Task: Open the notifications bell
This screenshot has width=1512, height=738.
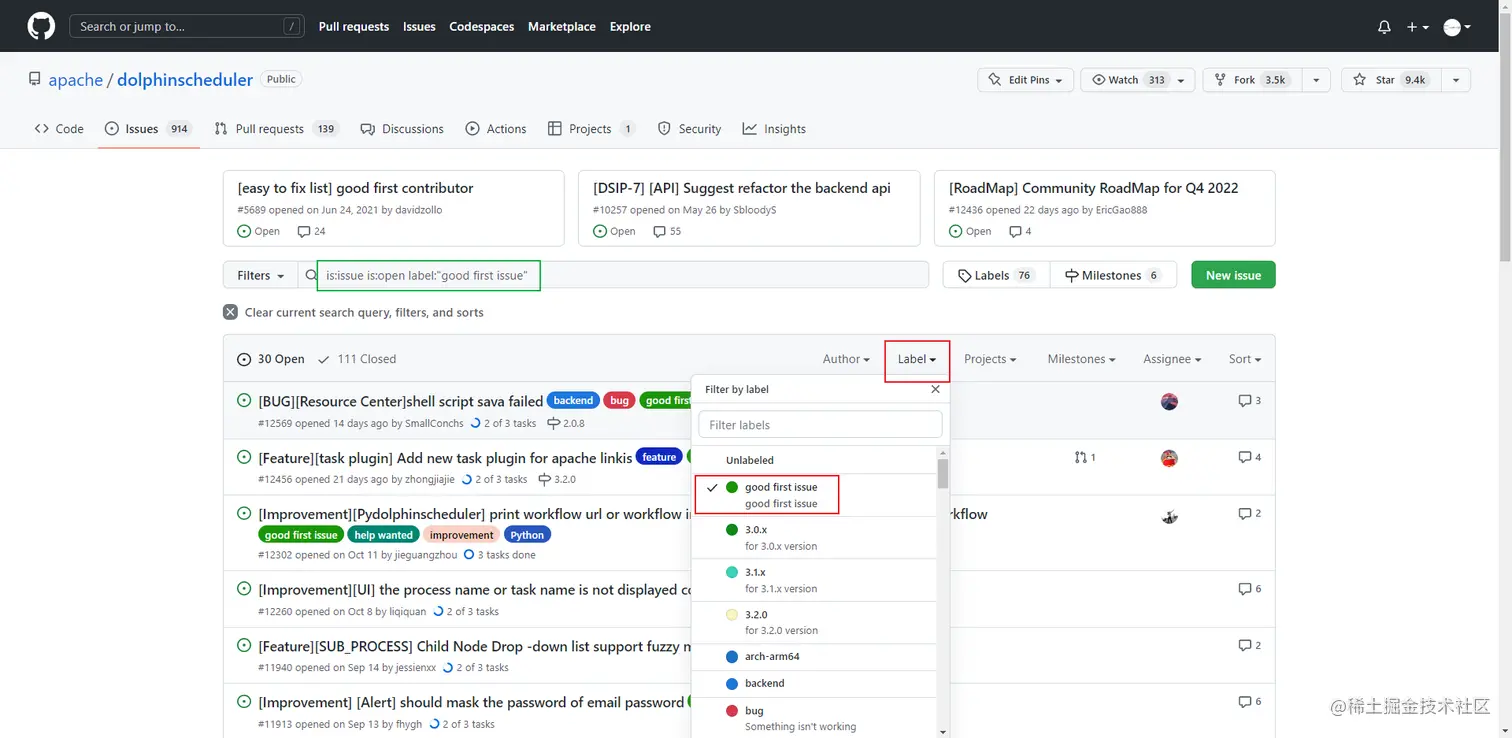Action: tap(1384, 27)
